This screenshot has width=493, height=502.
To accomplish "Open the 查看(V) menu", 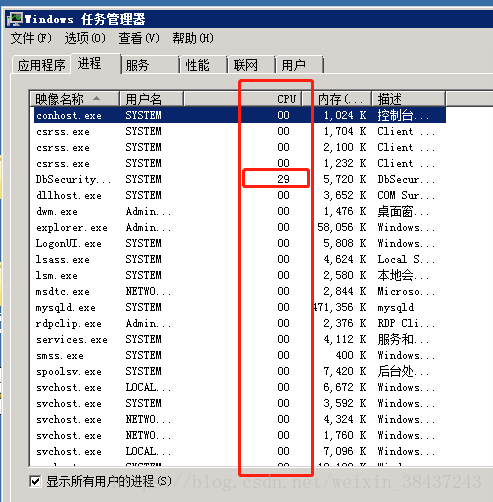I will [x=139, y=38].
